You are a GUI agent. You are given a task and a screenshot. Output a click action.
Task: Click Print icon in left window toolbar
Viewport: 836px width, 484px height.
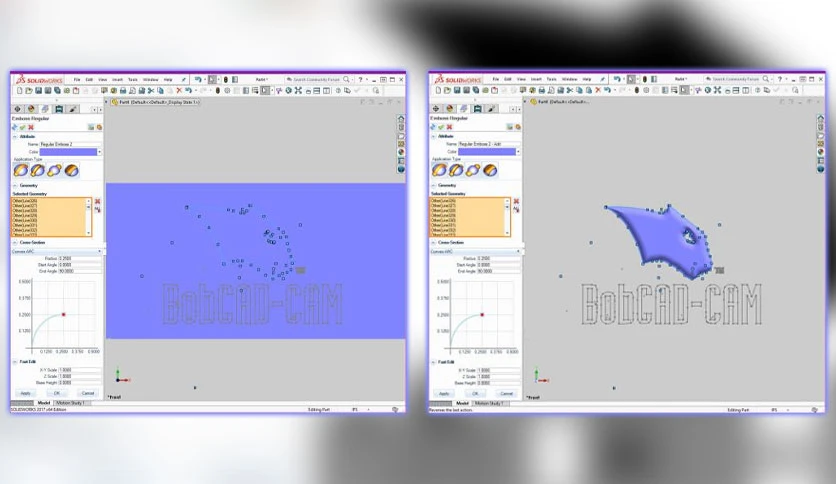tap(123, 91)
